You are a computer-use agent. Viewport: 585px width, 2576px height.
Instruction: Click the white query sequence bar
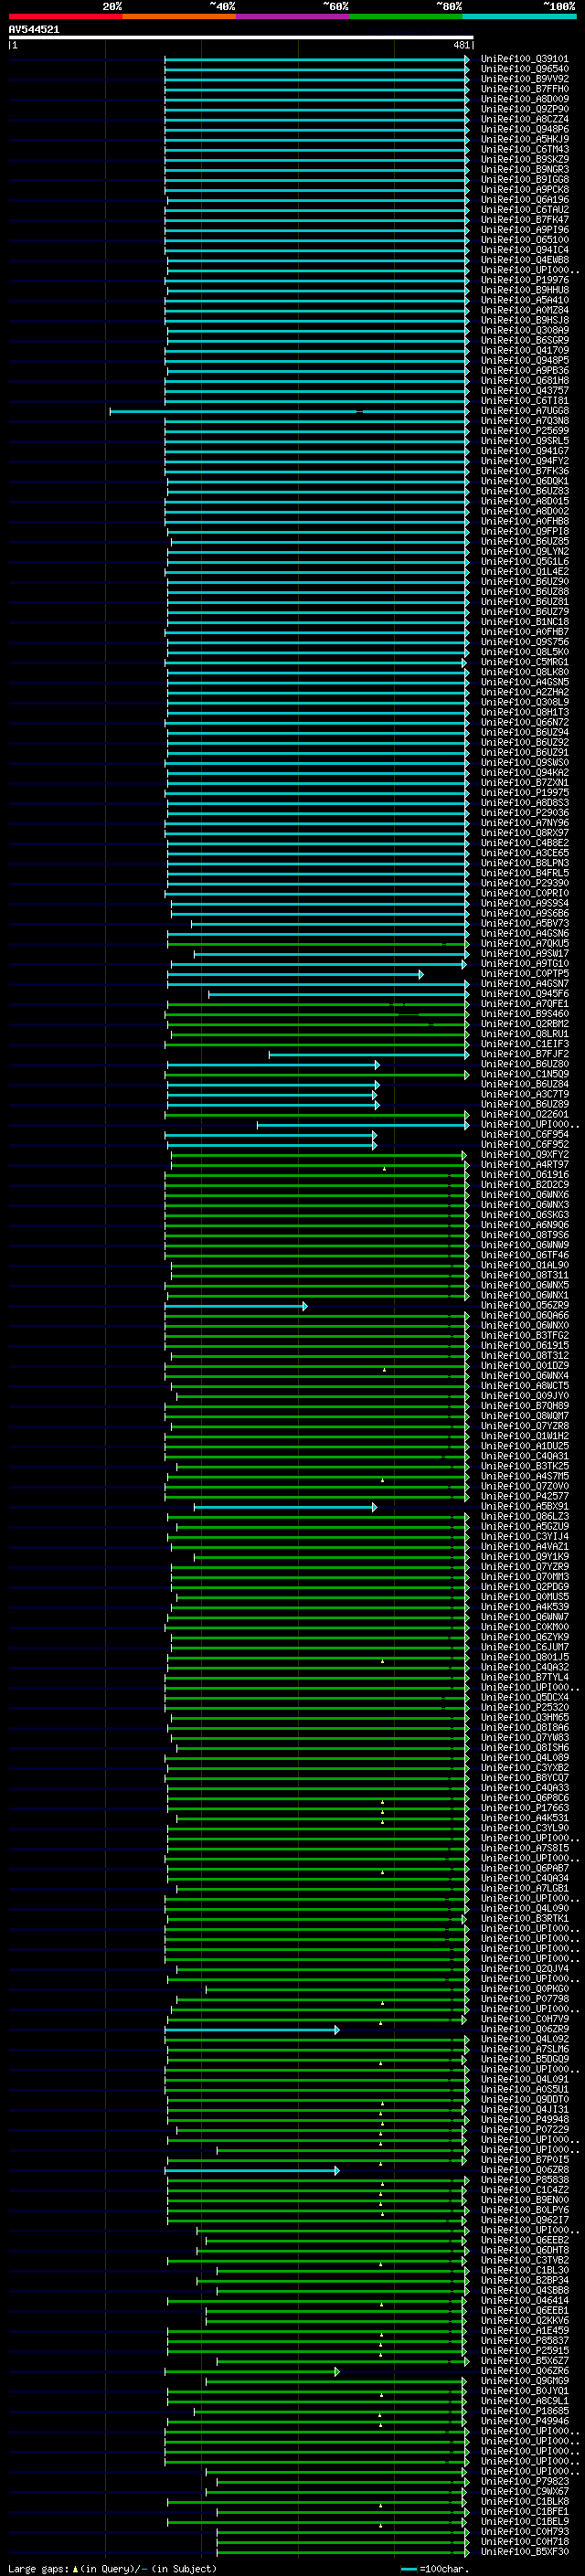coord(241,38)
